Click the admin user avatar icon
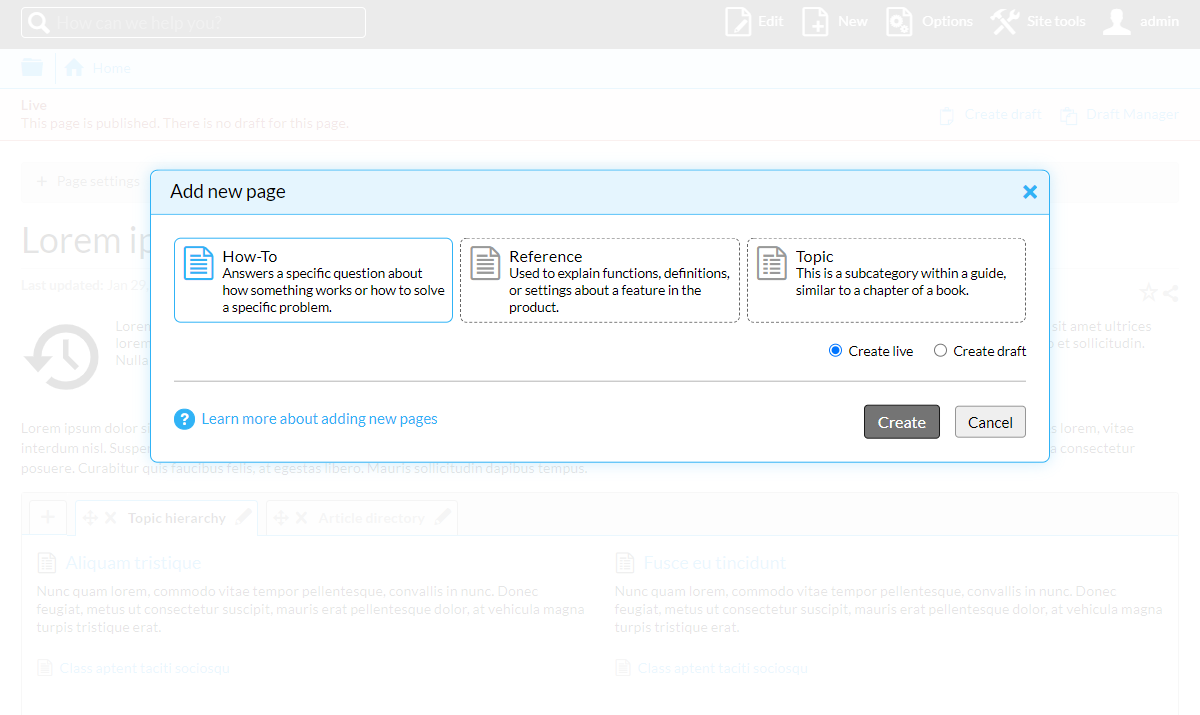The height and width of the screenshot is (715, 1200). [1116, 22]
